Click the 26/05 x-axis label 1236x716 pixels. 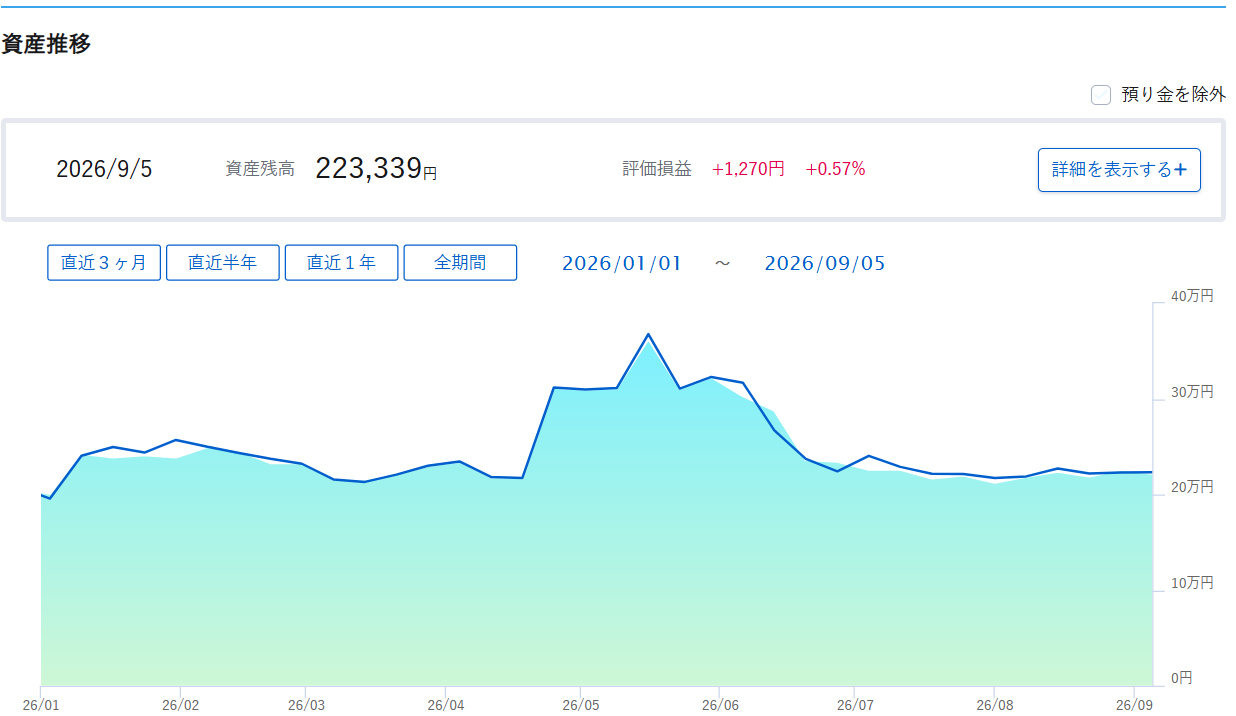pyautogui.click(x=581, y=704)
